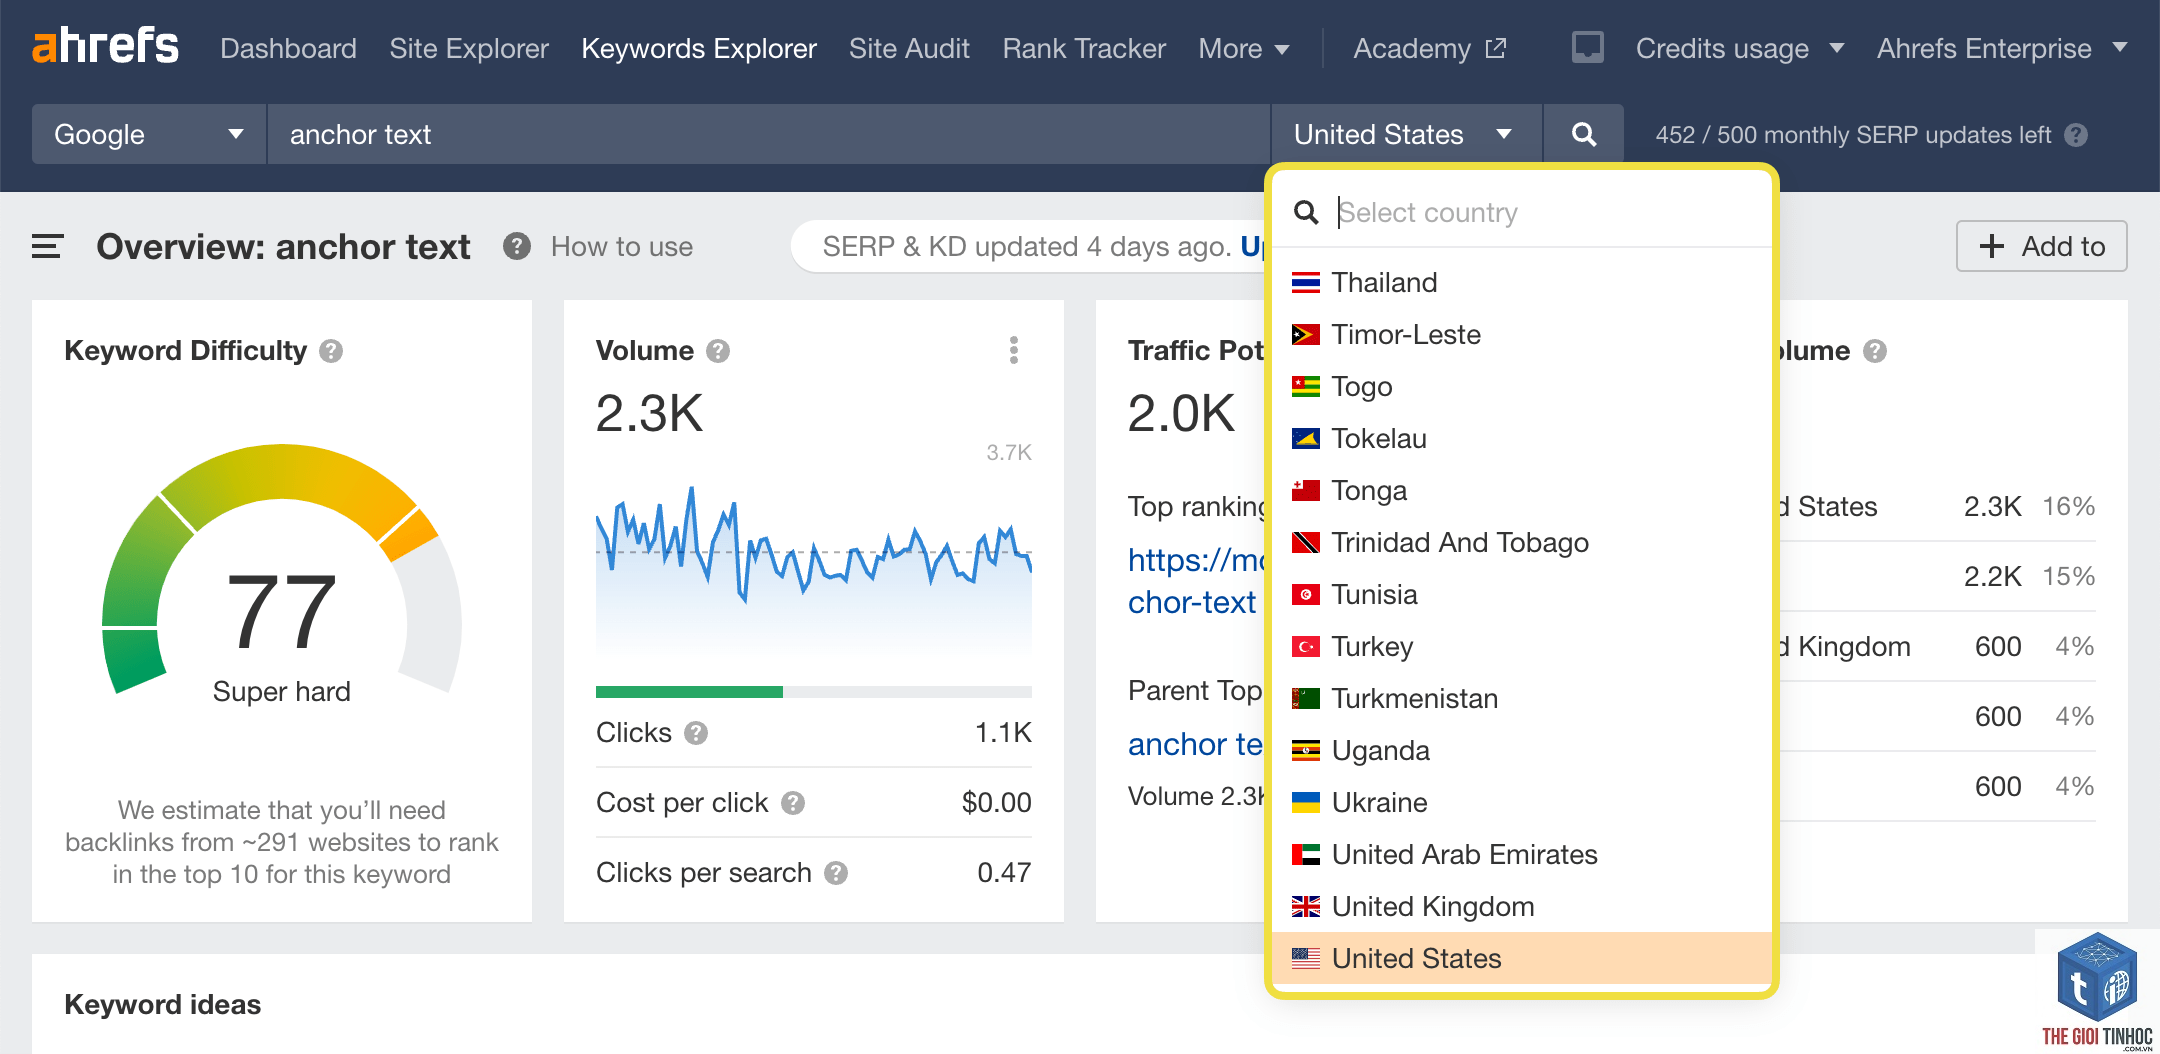2160x1054 pixels.
Task: Select Trinidad And Tobago from list
Action: click(1521, 543)
